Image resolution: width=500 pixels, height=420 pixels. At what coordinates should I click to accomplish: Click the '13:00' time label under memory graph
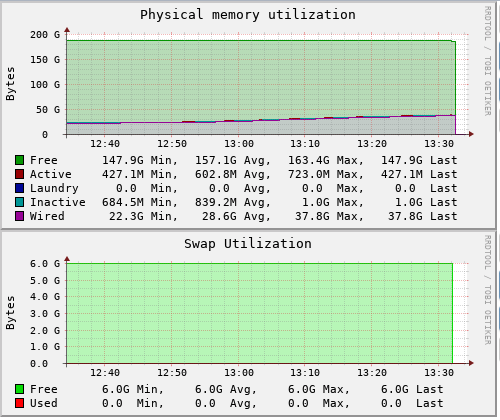239,144
